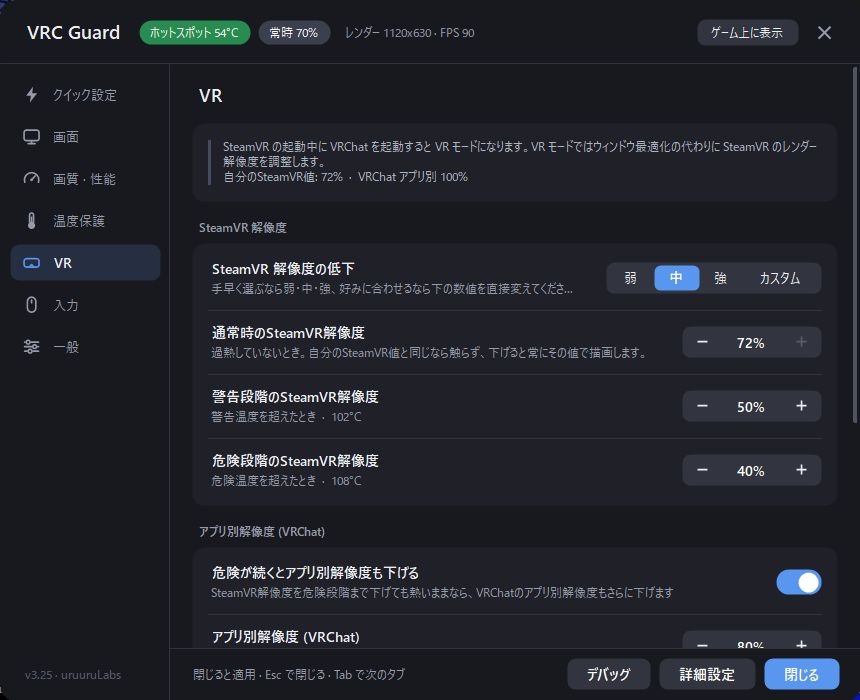Select 弱 resolution reduction preset

point(631,278)
